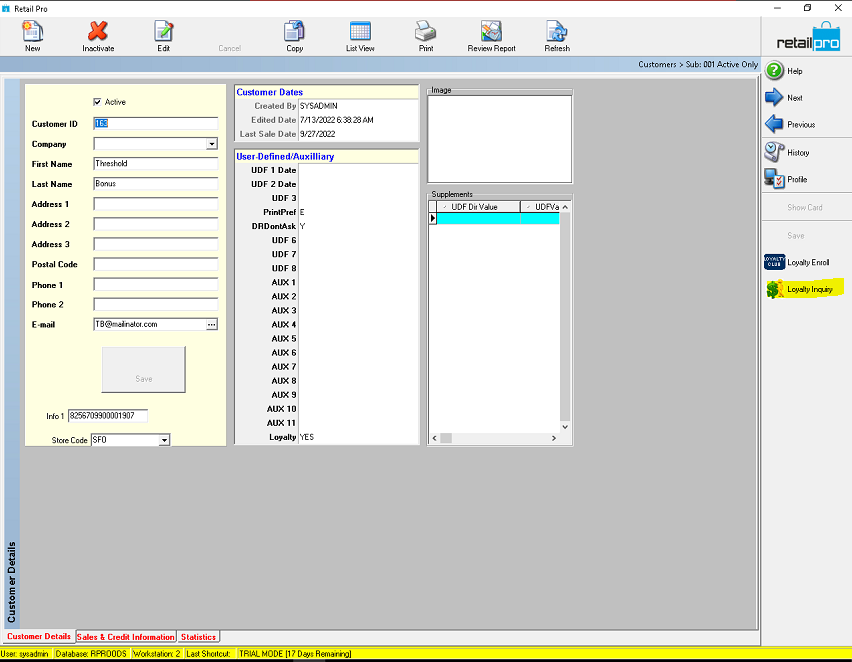Image resolution: width=852 pixels, height=662 pixels.
Task: Click the Supplements horizontal scrollbar thumb
Action: point(446,438)
